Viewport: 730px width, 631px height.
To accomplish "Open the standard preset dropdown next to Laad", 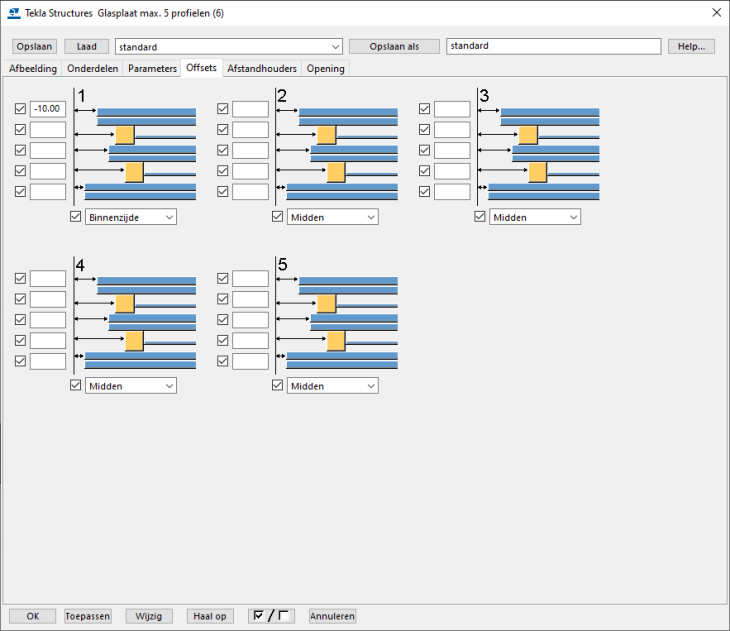I will tap(229, 47).
